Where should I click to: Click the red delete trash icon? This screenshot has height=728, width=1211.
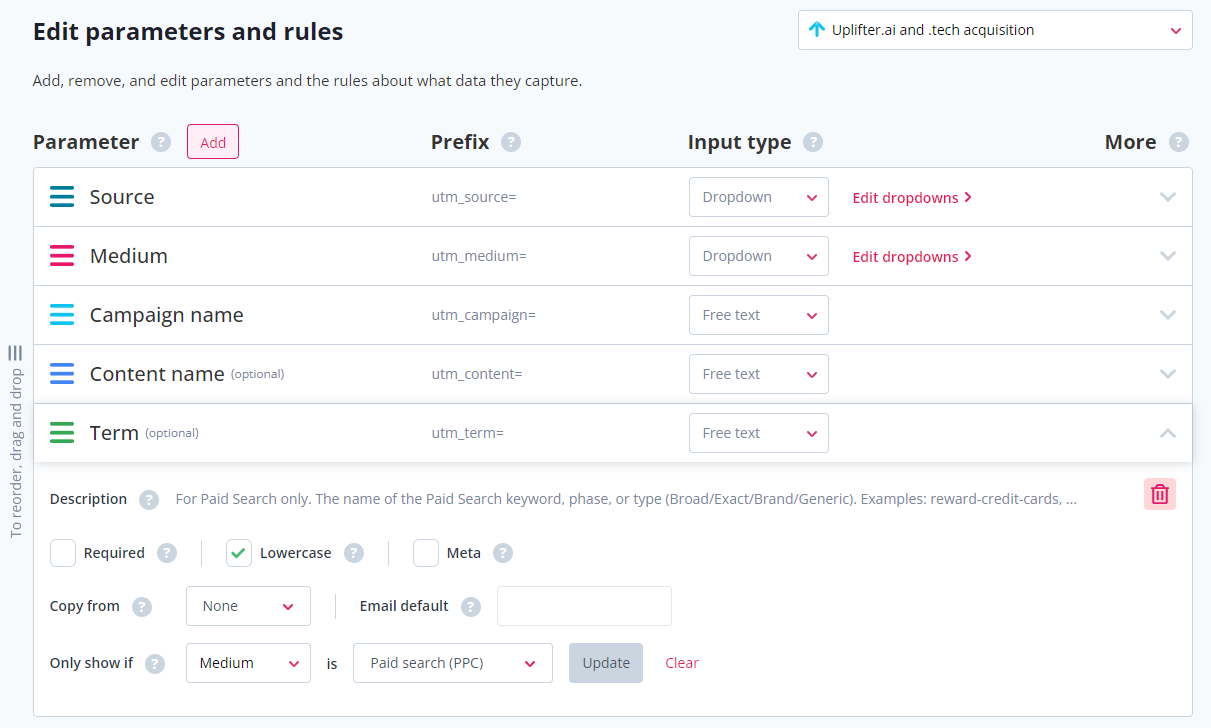click(1159, 494)
